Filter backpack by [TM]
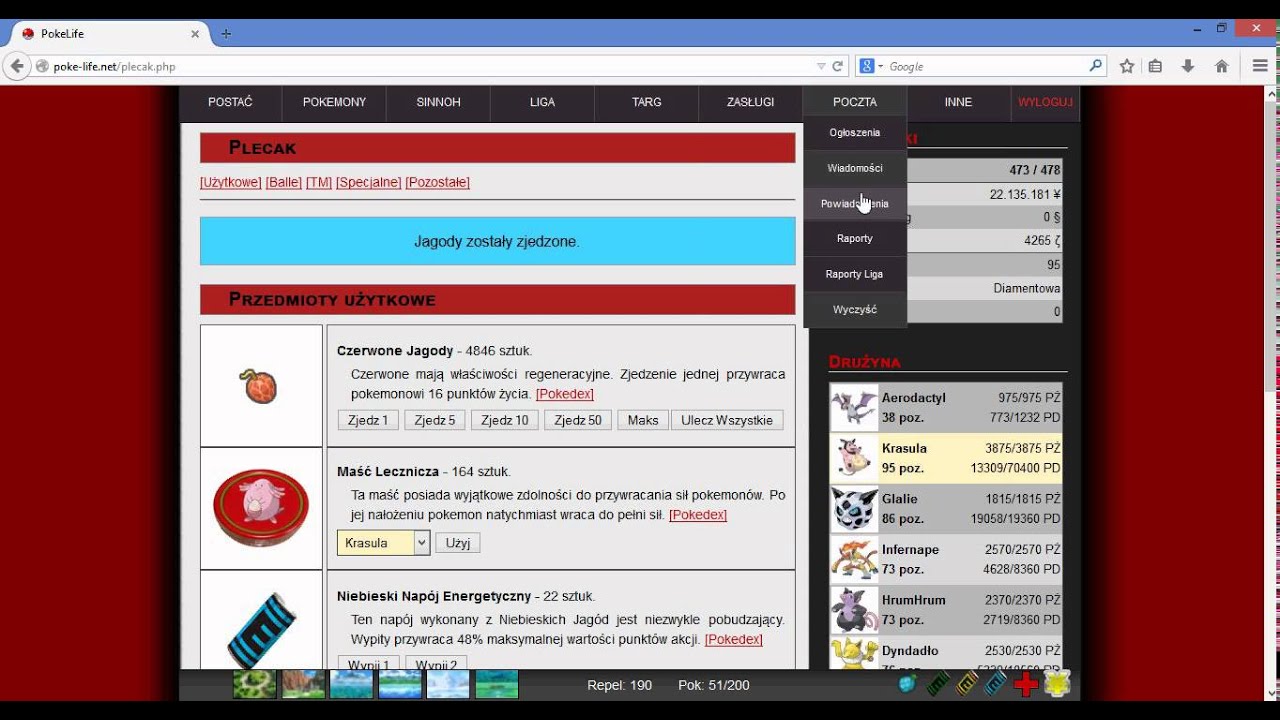The width and height of the screenshot is (1280, 720). point(319,182)
